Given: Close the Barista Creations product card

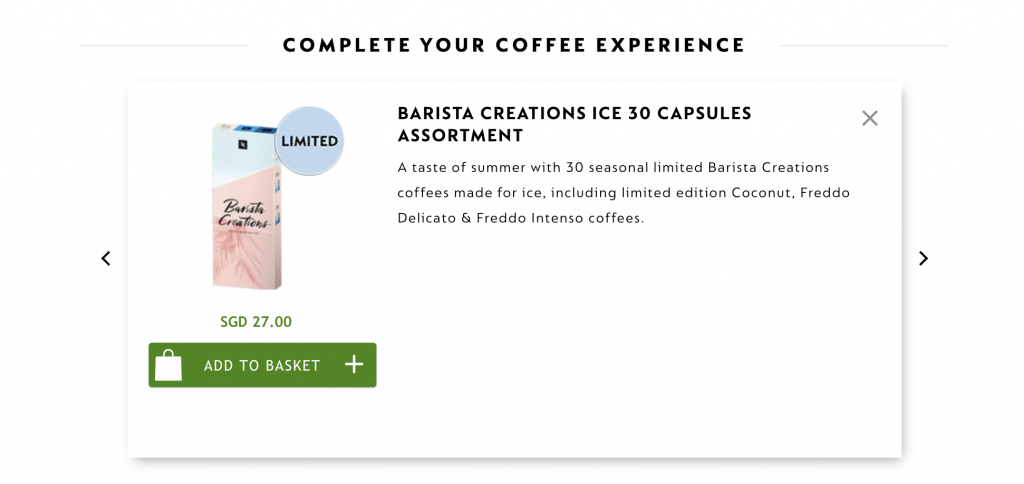Looking at the screenshot, I should pos(870,118).
